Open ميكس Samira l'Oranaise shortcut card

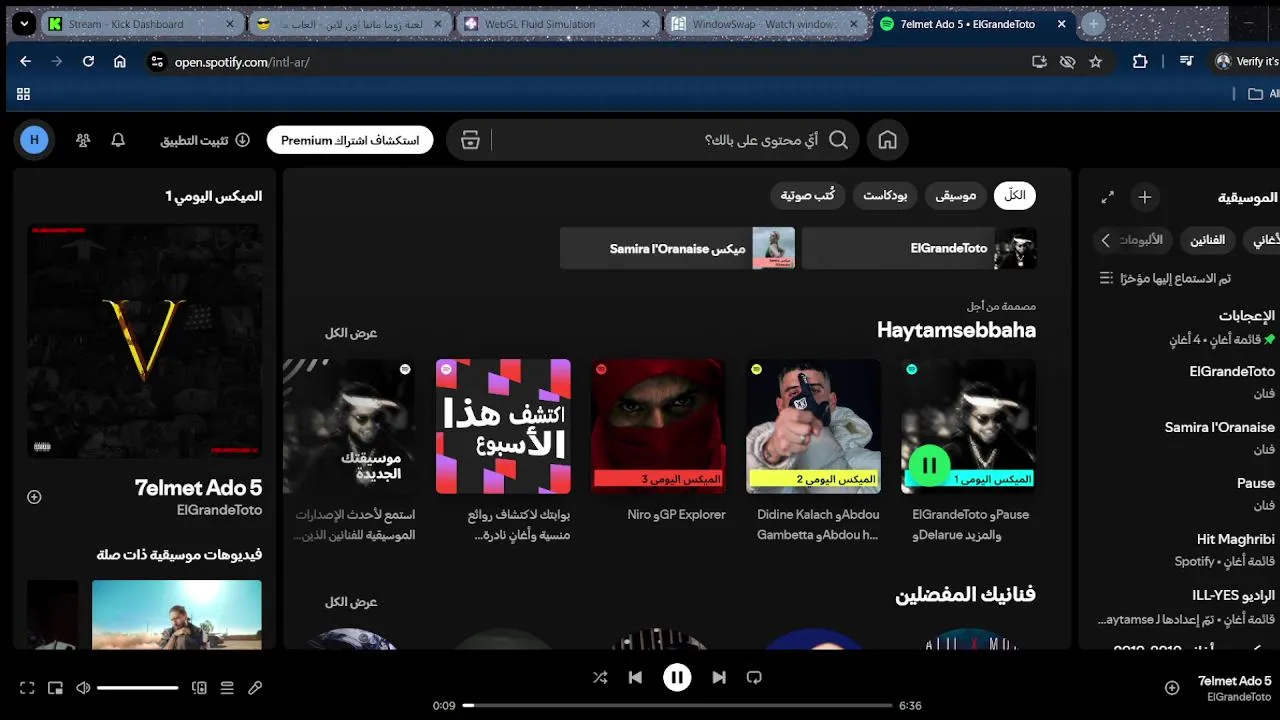pyautogui.click(x=677, y=248)
